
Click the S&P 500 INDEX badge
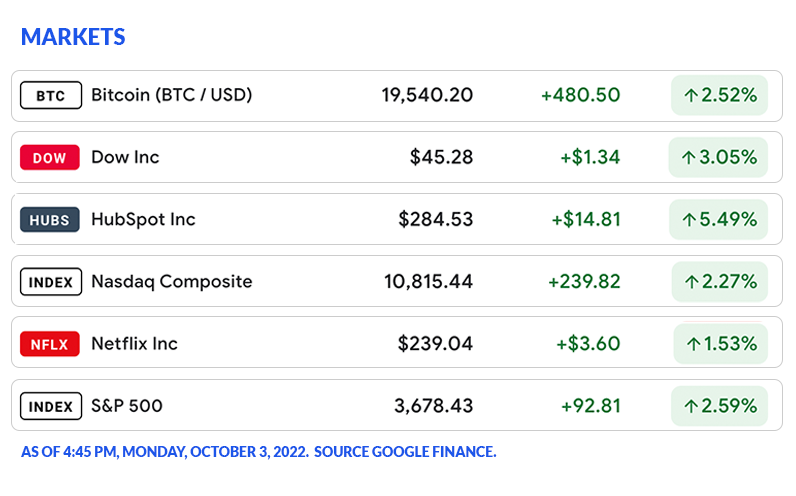50,406
